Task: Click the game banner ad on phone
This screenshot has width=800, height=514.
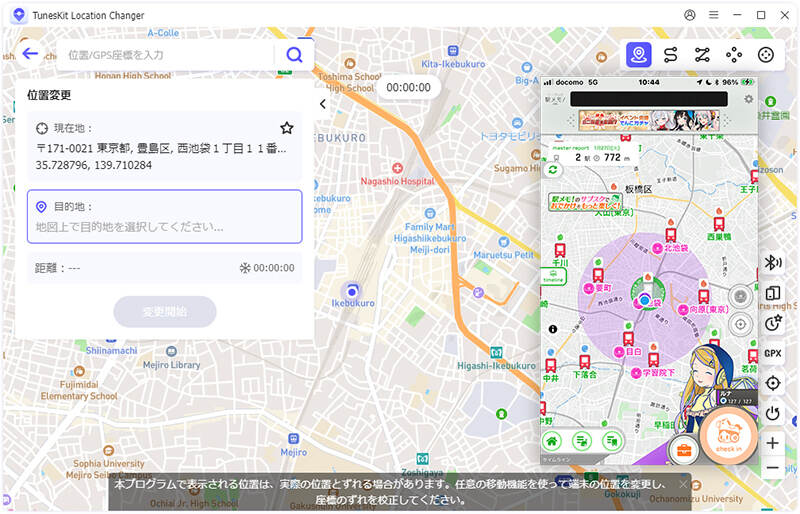Action: (x=649, y=120)
